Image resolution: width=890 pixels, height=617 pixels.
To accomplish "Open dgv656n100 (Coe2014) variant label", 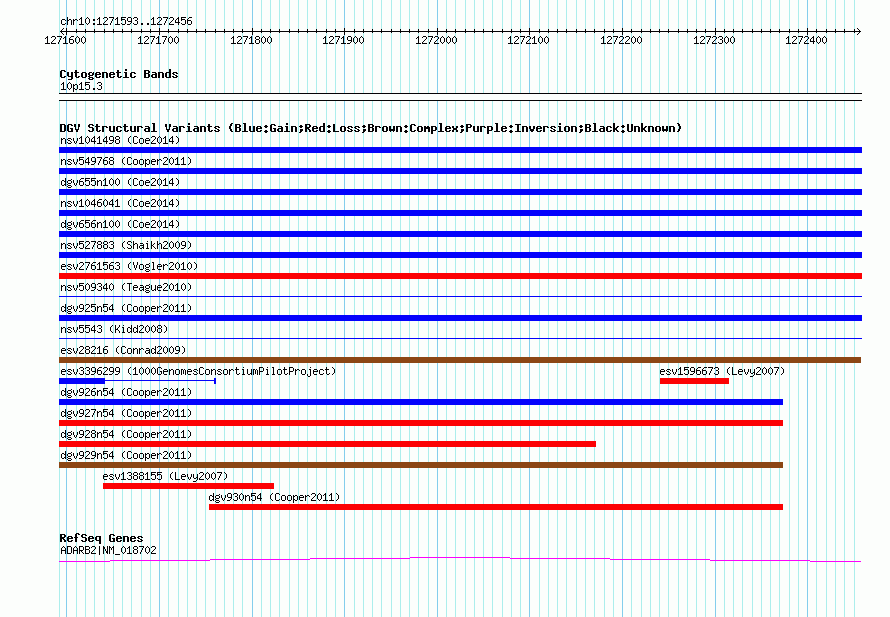I will coord(120,224).
